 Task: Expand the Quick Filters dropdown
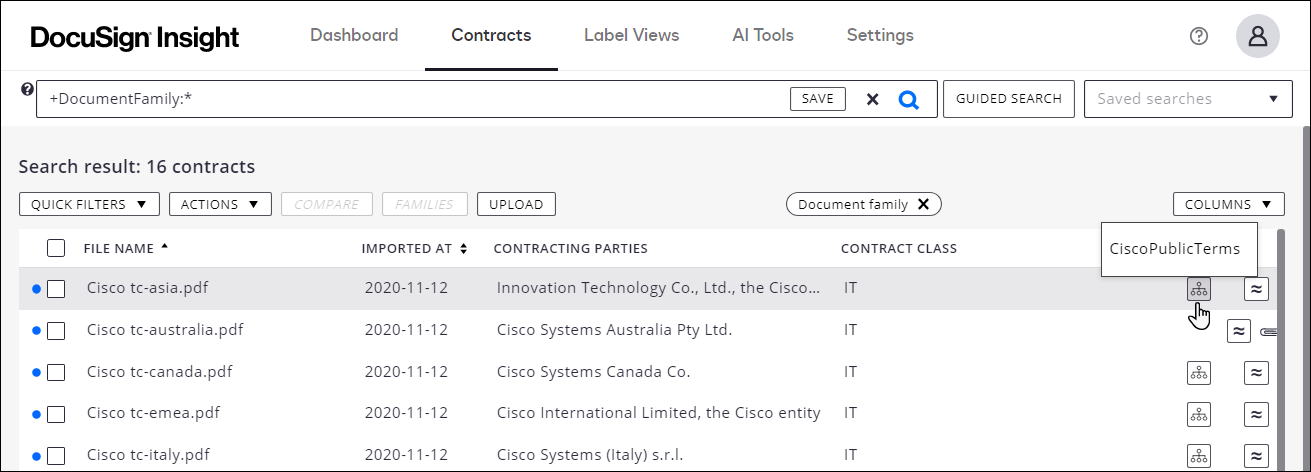pos(89,204)
